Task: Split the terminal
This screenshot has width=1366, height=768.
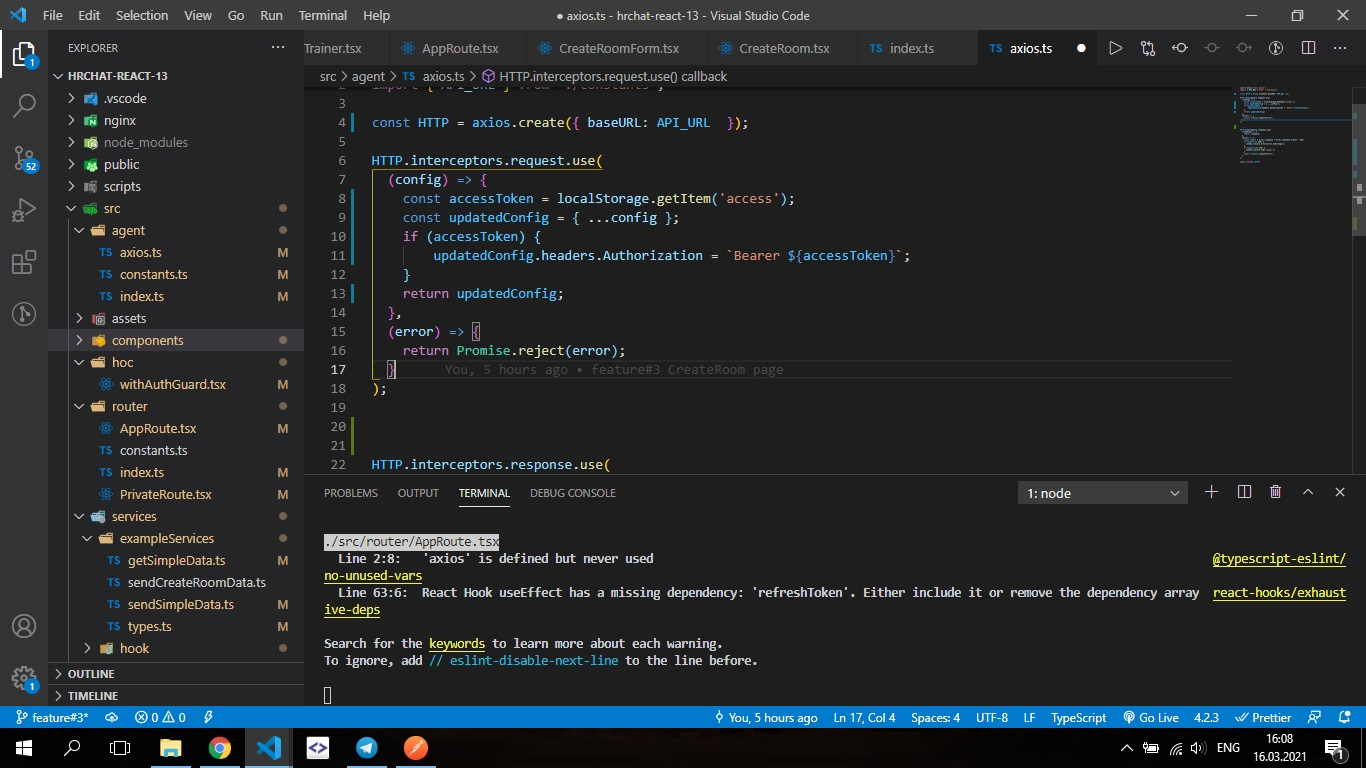Action: [x=1244, y=492]
